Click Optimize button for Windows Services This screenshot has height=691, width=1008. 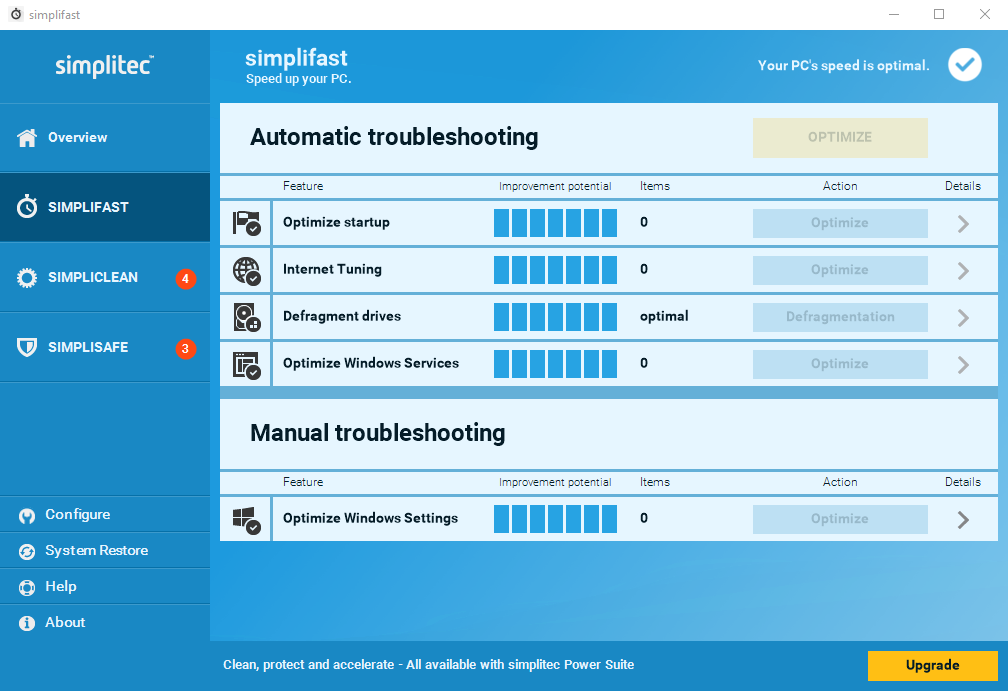tap(840, 364)
